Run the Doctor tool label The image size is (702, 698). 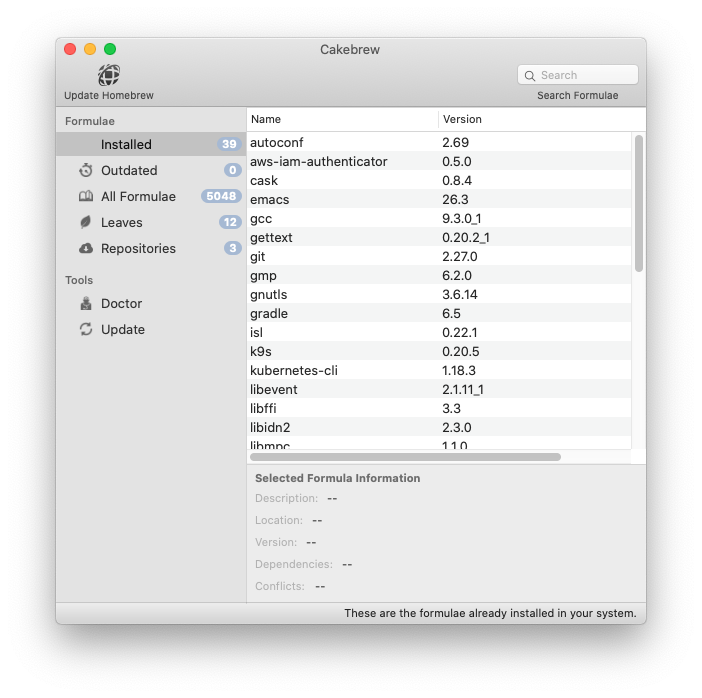121,303
